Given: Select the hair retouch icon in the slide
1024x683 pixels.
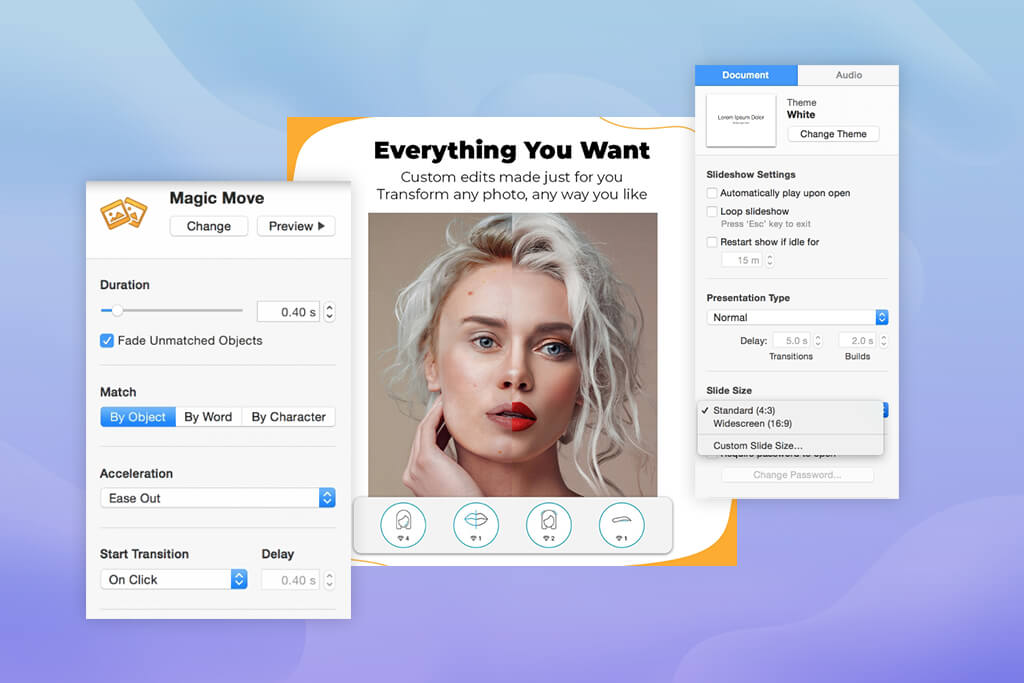Looking at the screenshot, I should 403,525.
